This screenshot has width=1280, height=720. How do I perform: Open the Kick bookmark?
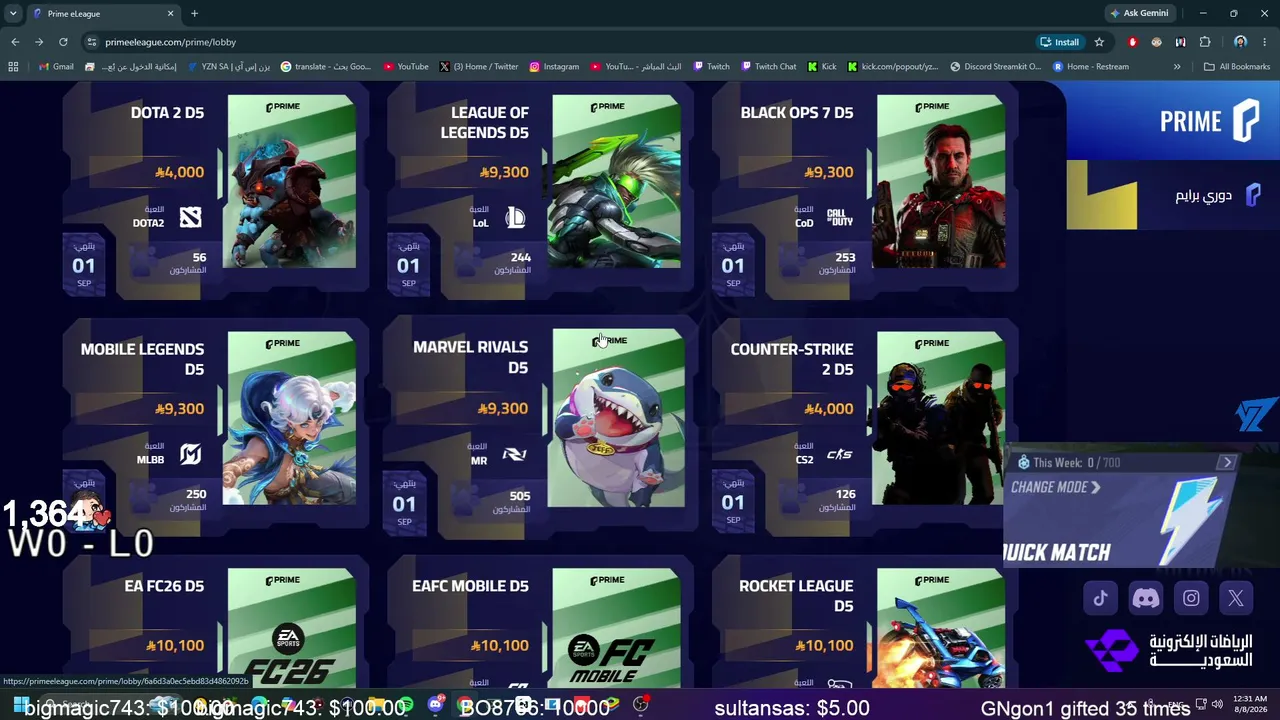(821, 67)
